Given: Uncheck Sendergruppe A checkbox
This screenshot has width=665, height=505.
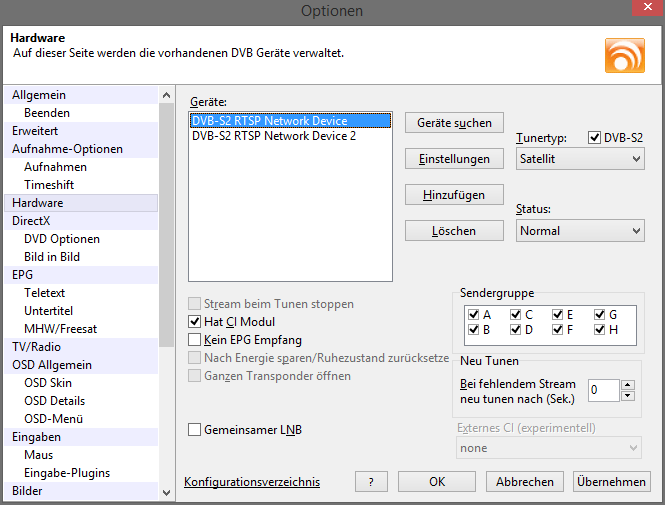Looking at the screenshot, I should [x=473, y=314].
